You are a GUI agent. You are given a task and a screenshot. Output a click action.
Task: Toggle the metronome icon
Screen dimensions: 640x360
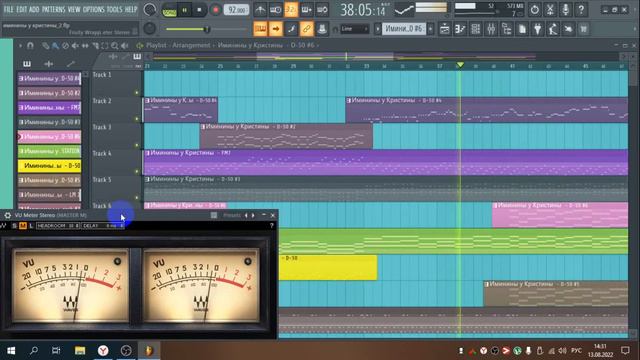260,10
